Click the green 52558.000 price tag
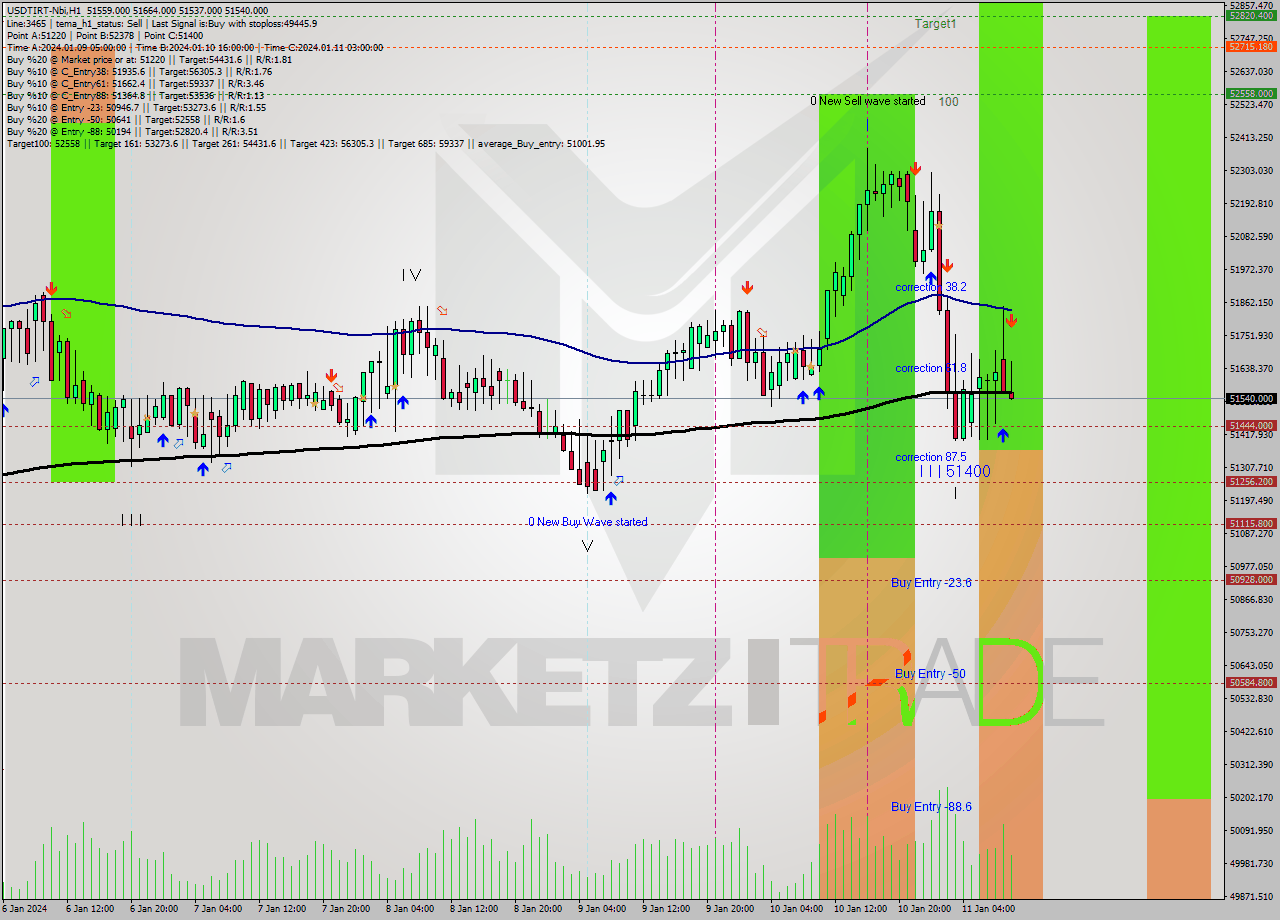The image size is (1280, 920). tap(1251, 93)
